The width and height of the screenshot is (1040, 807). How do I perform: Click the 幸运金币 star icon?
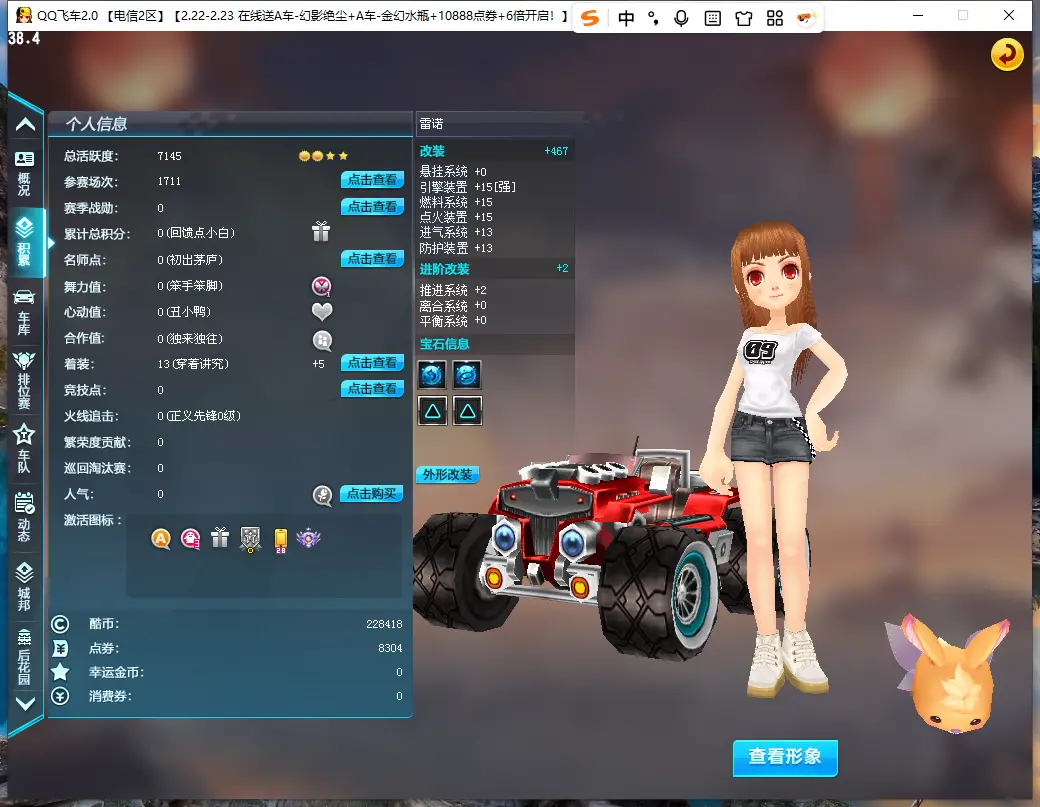[60, 672]
